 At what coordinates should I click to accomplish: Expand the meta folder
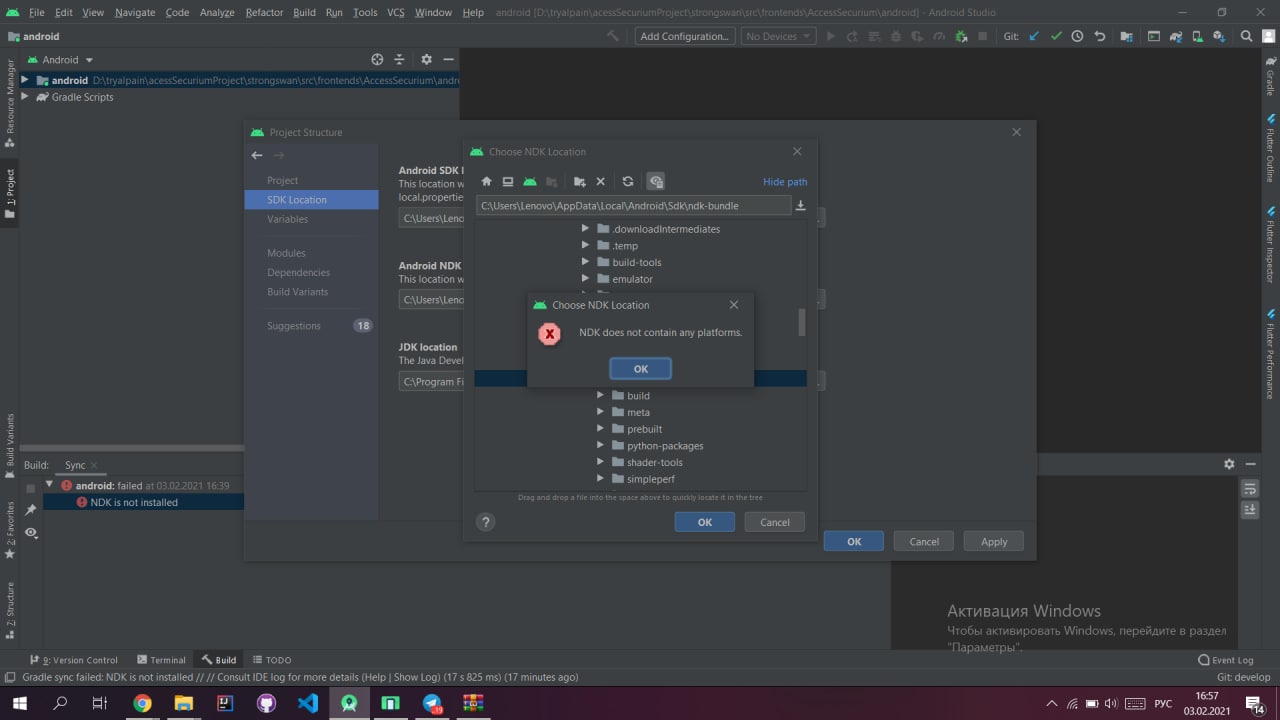click(601, 412)
